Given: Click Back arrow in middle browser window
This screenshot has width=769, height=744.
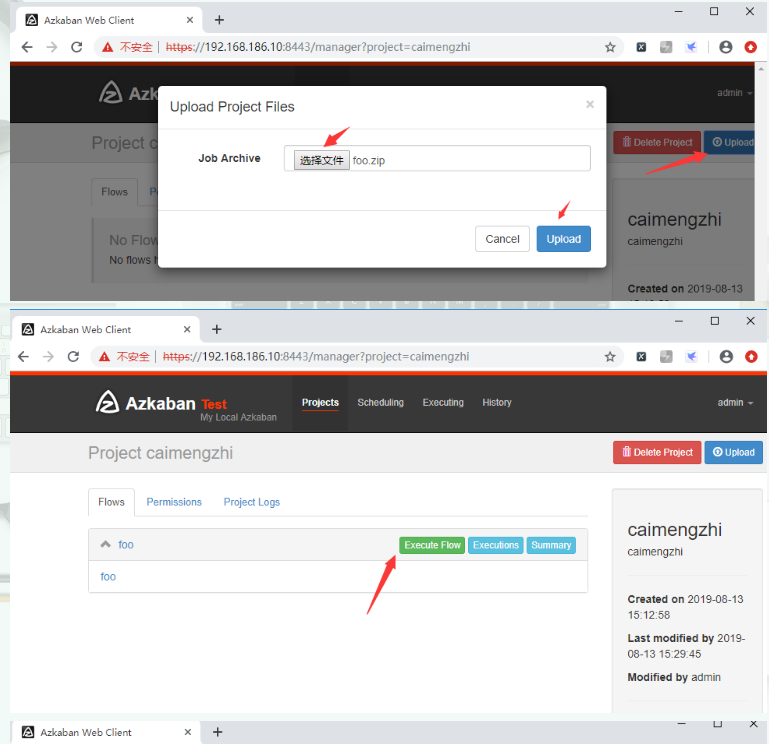Looking at the screenshot, I should [x=24, y=357].
